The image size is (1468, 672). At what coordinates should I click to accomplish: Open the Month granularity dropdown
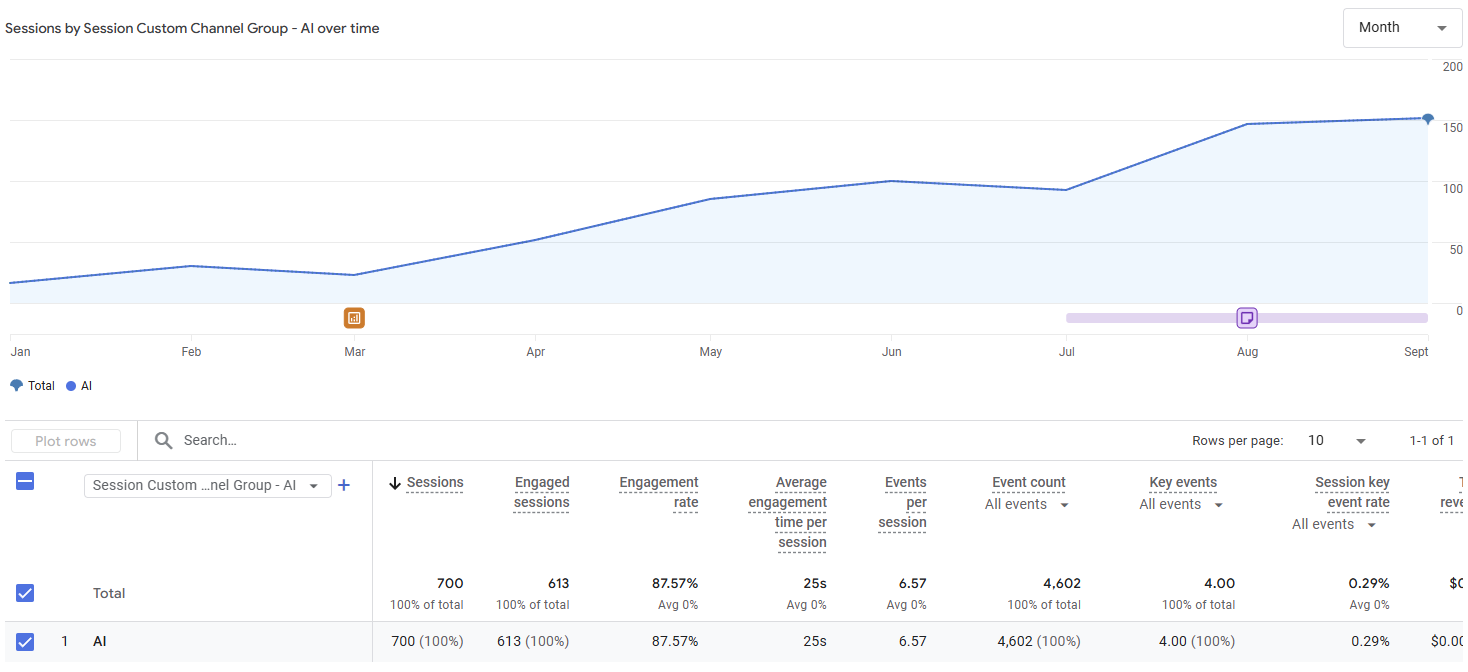click(1402, 28)
